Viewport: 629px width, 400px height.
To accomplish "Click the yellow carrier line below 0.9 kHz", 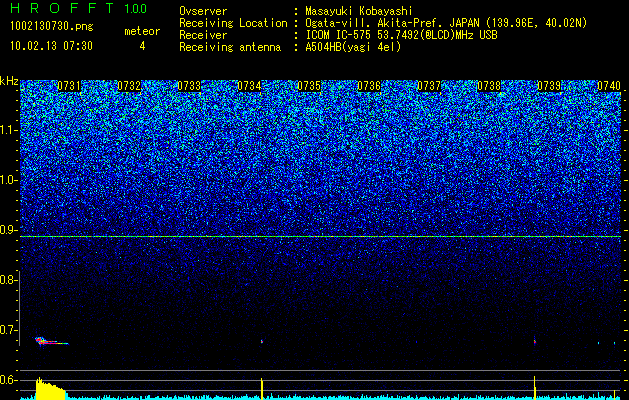I will point(320,236).
